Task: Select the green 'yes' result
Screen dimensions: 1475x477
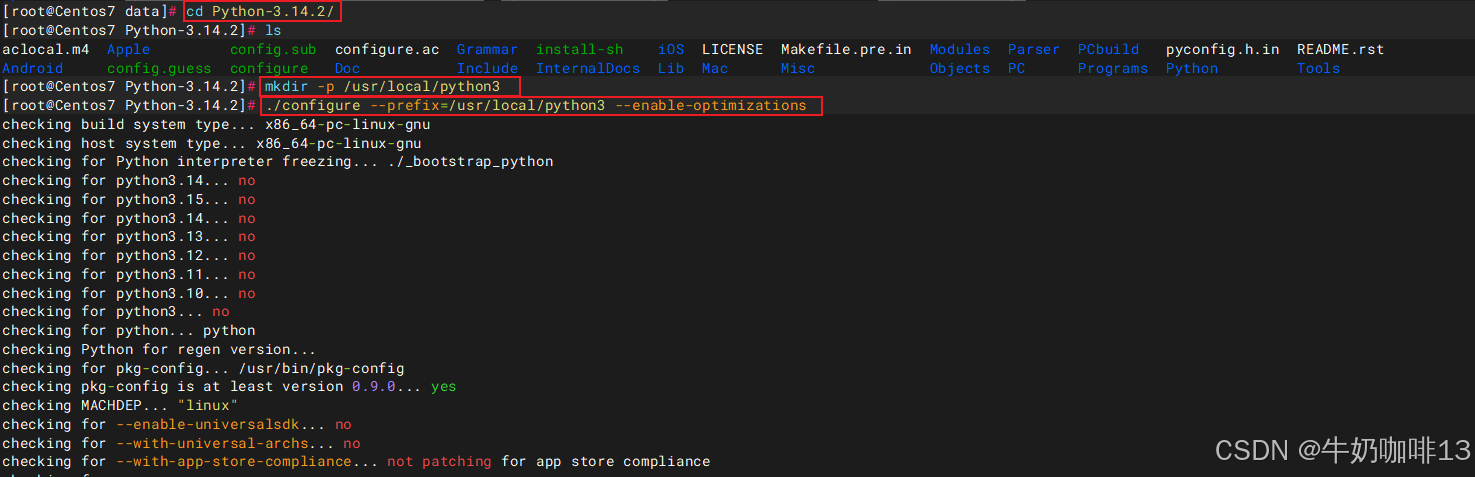Action: (444, 386)
